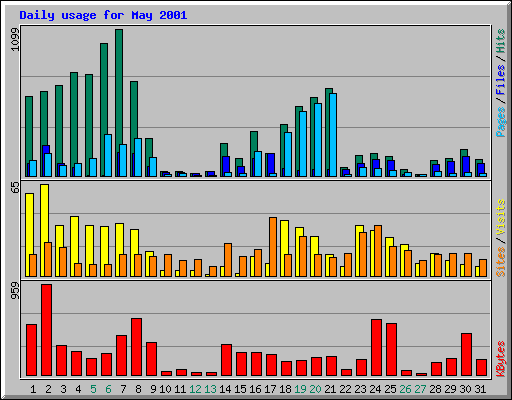Viewport: 512px width, 400px height.
Task: Click the red KBytes bar for day 14
Action: click(x=227, y=360)
